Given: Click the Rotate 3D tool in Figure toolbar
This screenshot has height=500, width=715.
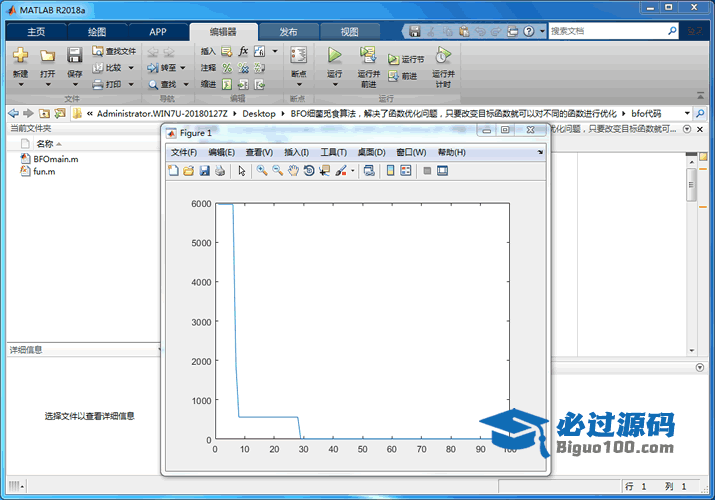Looking at the screenshot, I should click(x=309, y=171).
